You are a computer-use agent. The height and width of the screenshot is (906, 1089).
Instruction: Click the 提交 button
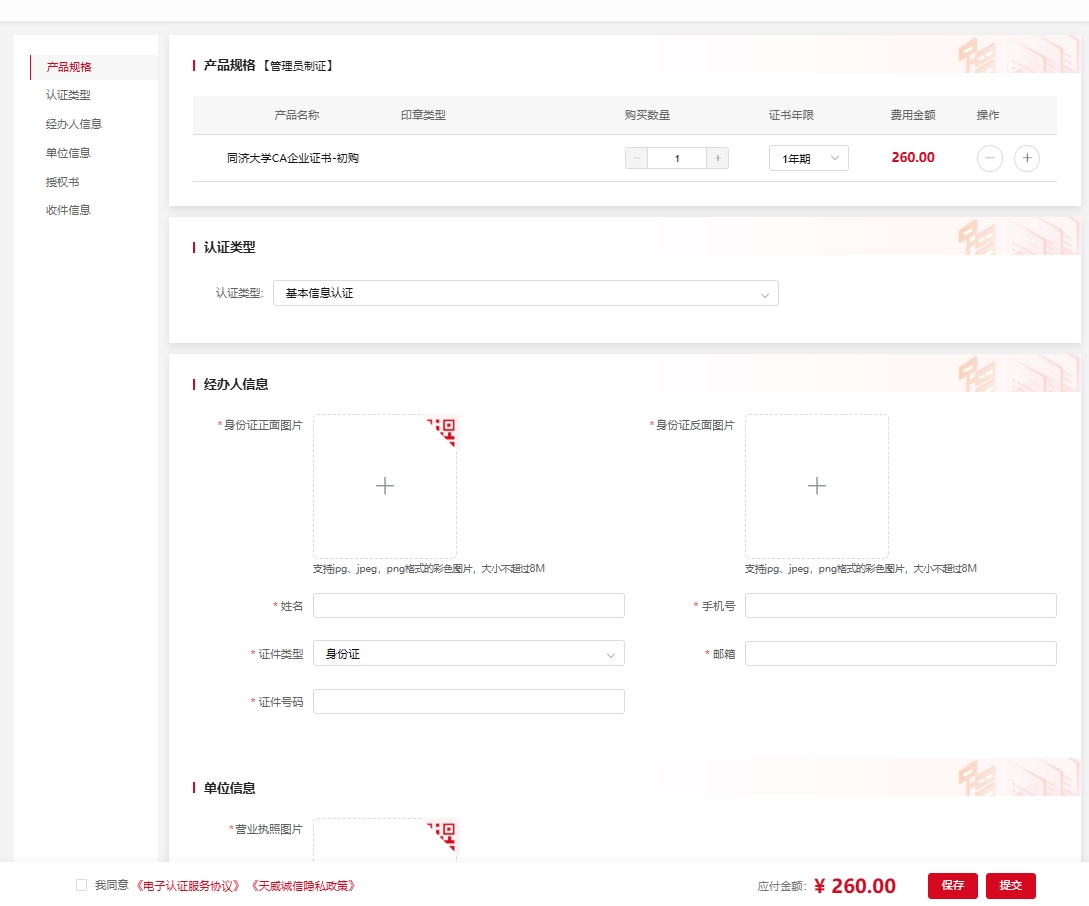(1010, 885)
